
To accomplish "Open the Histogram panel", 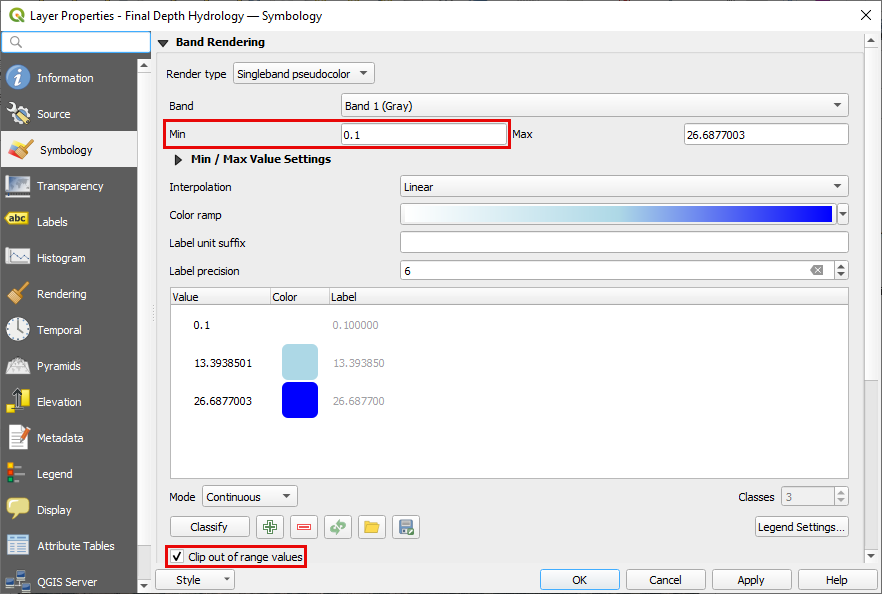I will 61,258.
